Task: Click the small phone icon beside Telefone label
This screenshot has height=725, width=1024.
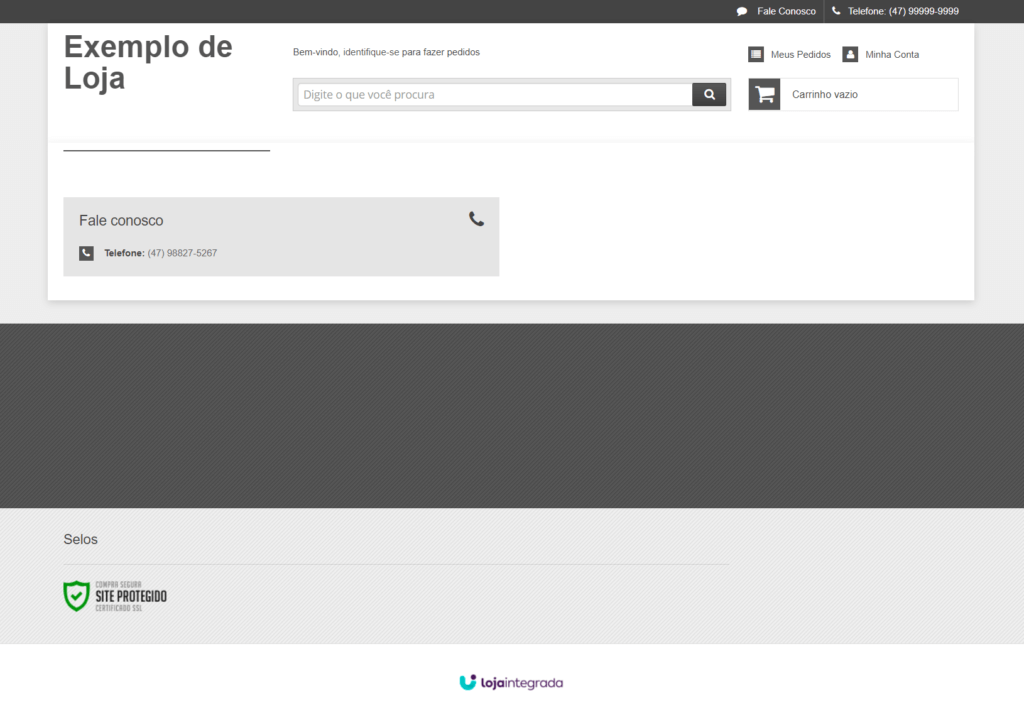Action: tap(87, 254)
